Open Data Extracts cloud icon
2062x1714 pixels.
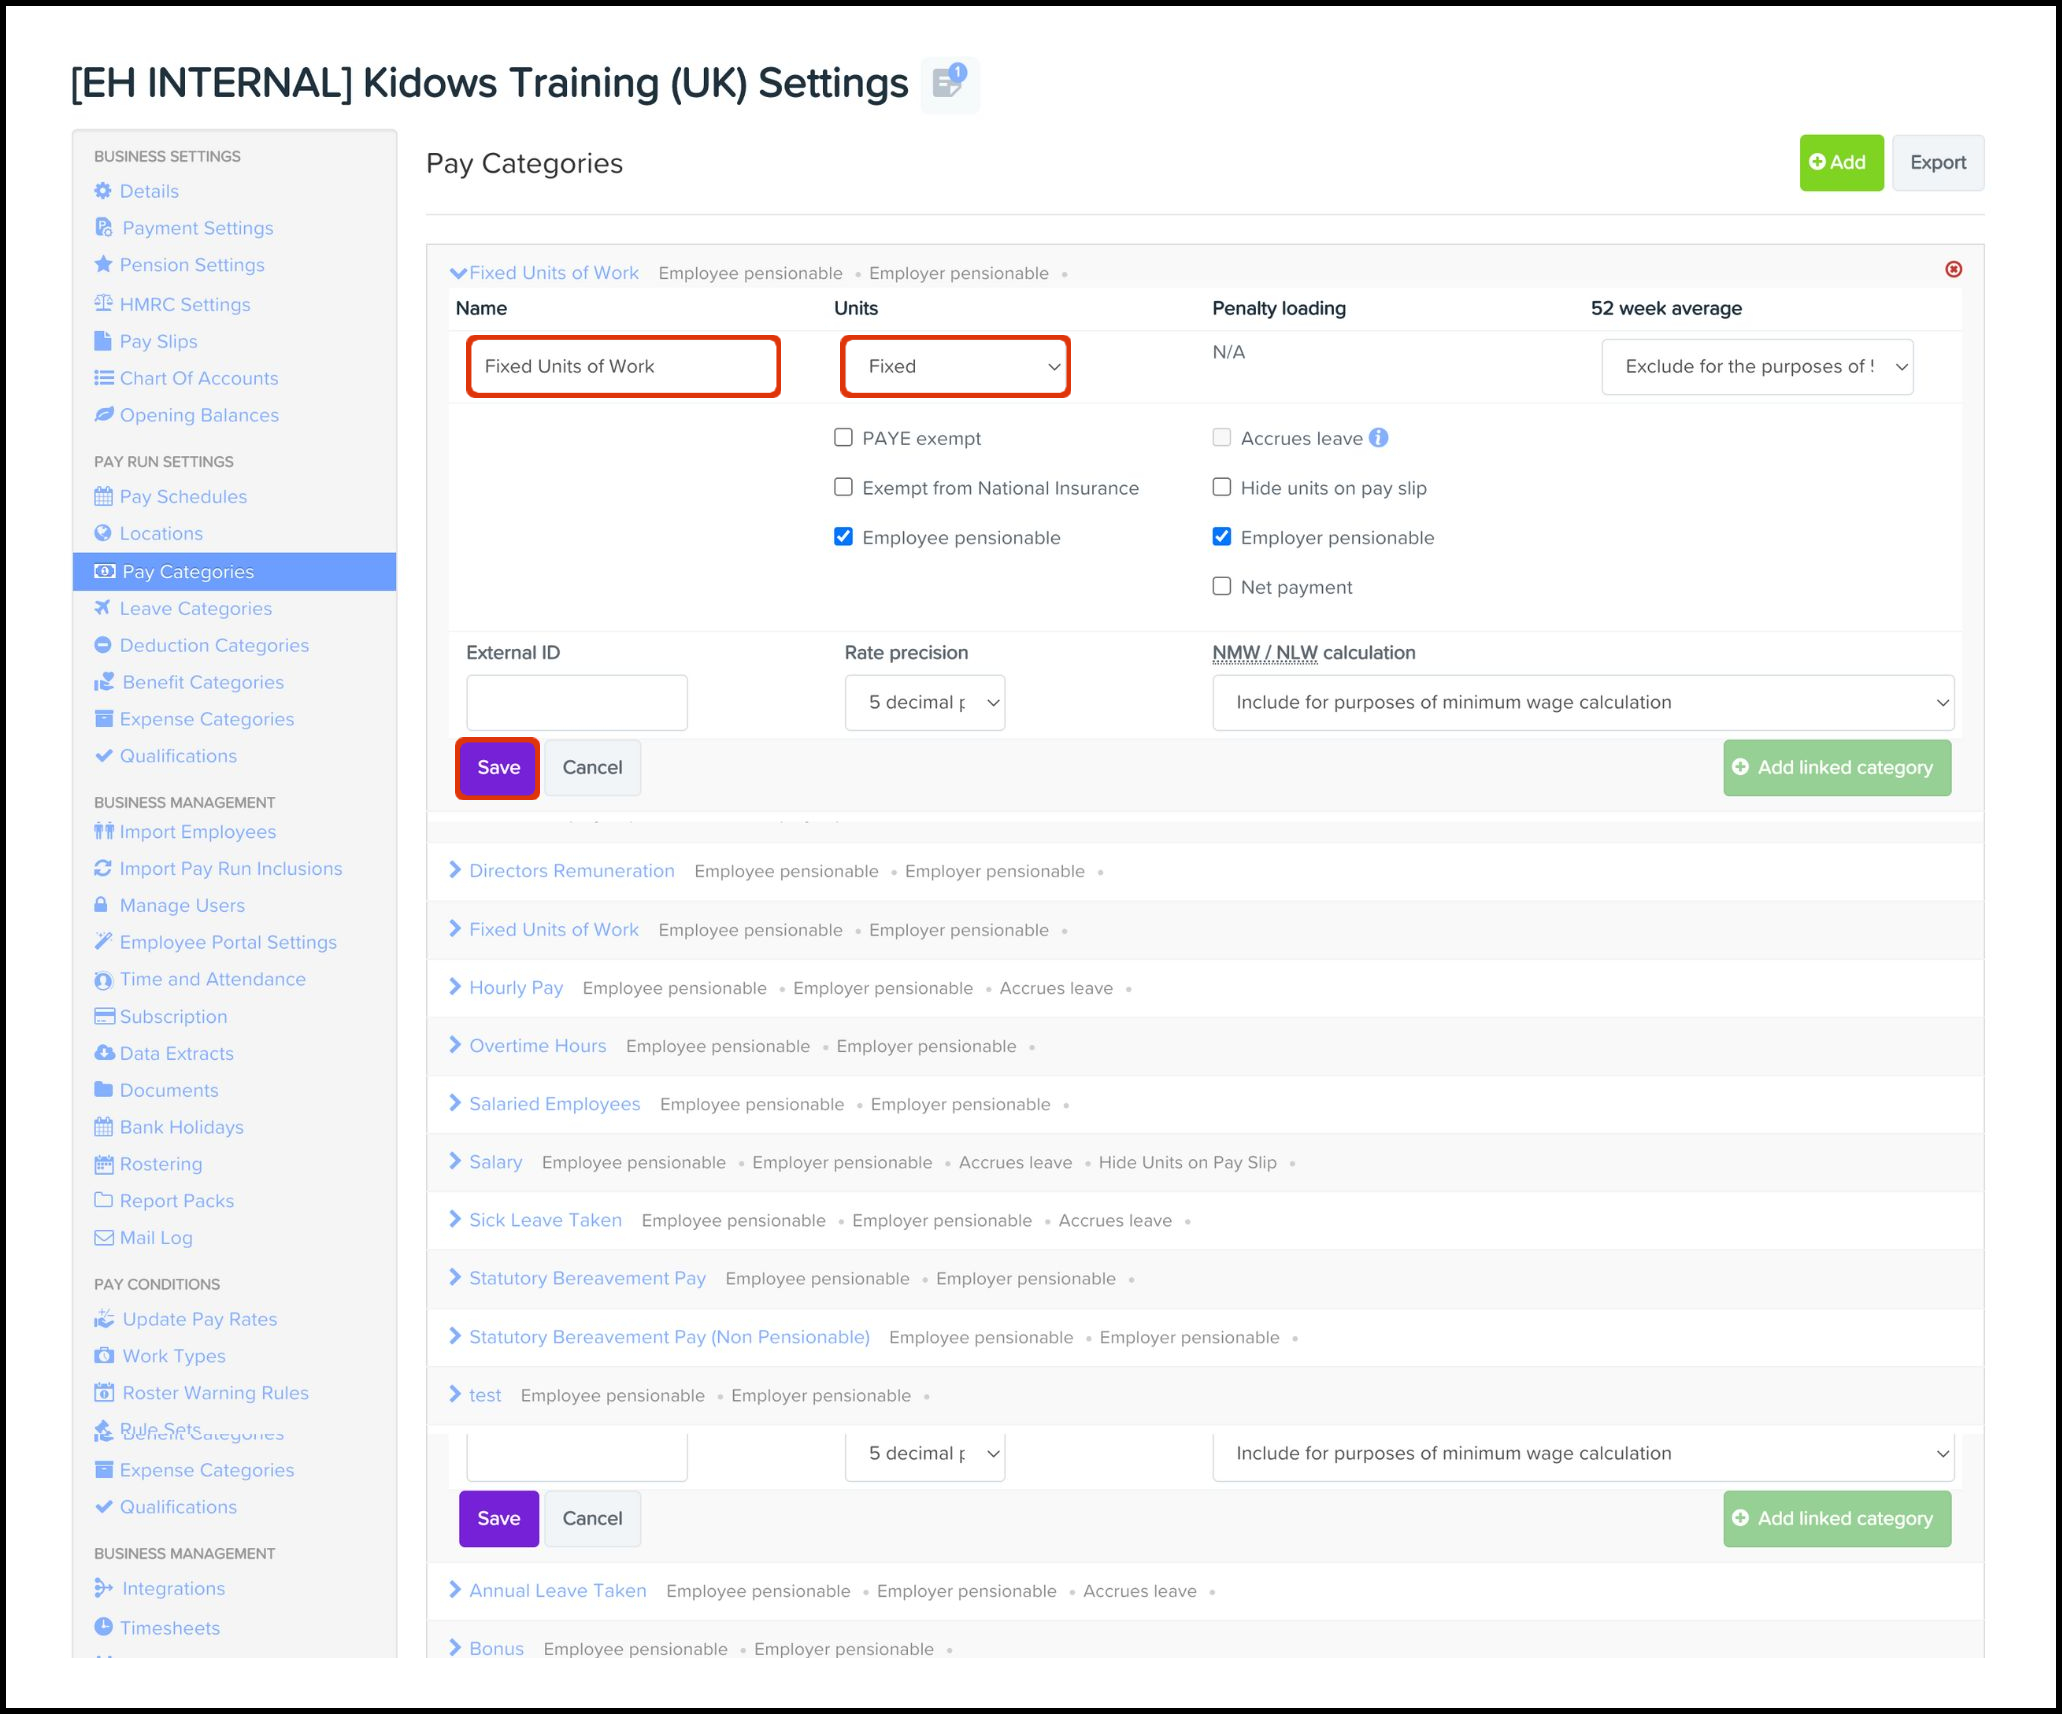tap(103, 1053)
